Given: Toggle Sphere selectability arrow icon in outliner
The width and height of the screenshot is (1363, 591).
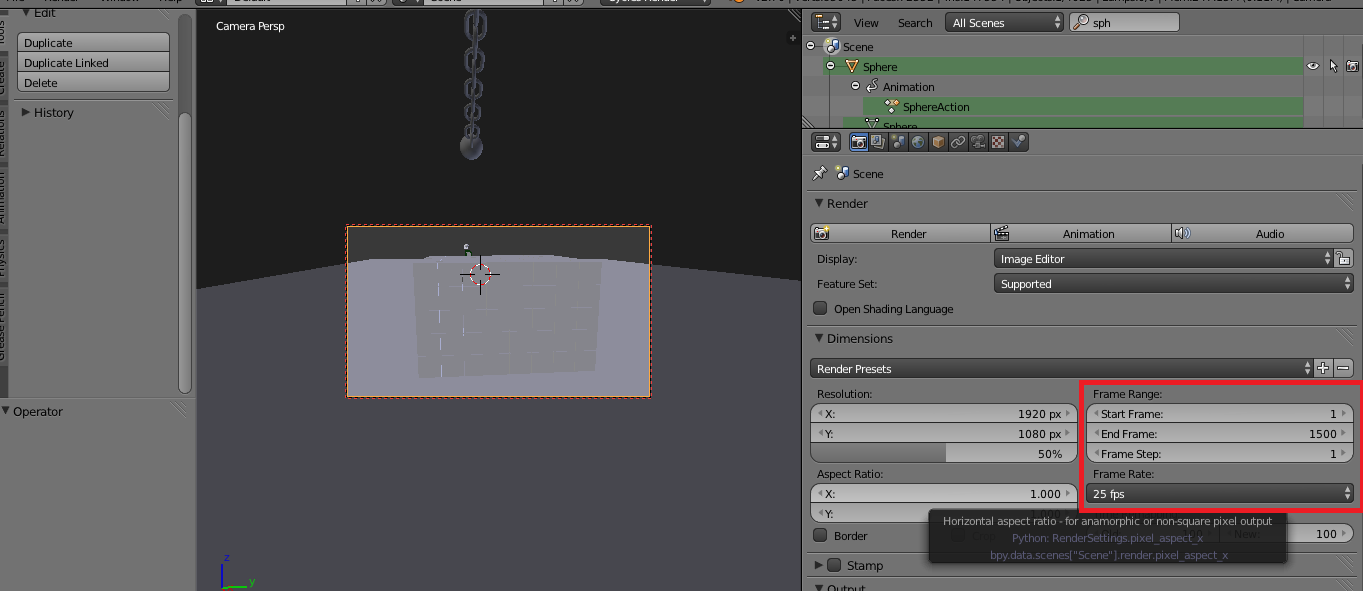Looking at the screenshot, I should pos(1333,66).
